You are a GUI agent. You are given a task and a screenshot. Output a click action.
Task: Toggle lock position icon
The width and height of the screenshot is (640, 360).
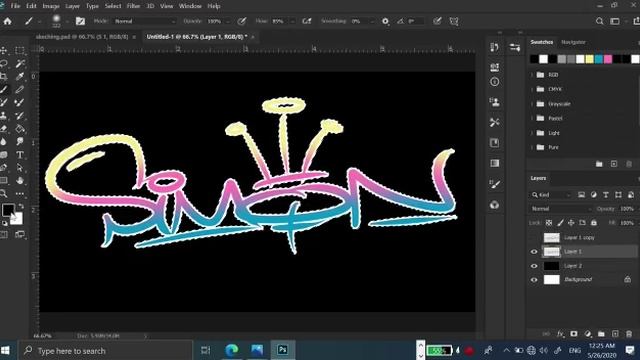pyautogui.click(x=571, y=223)
